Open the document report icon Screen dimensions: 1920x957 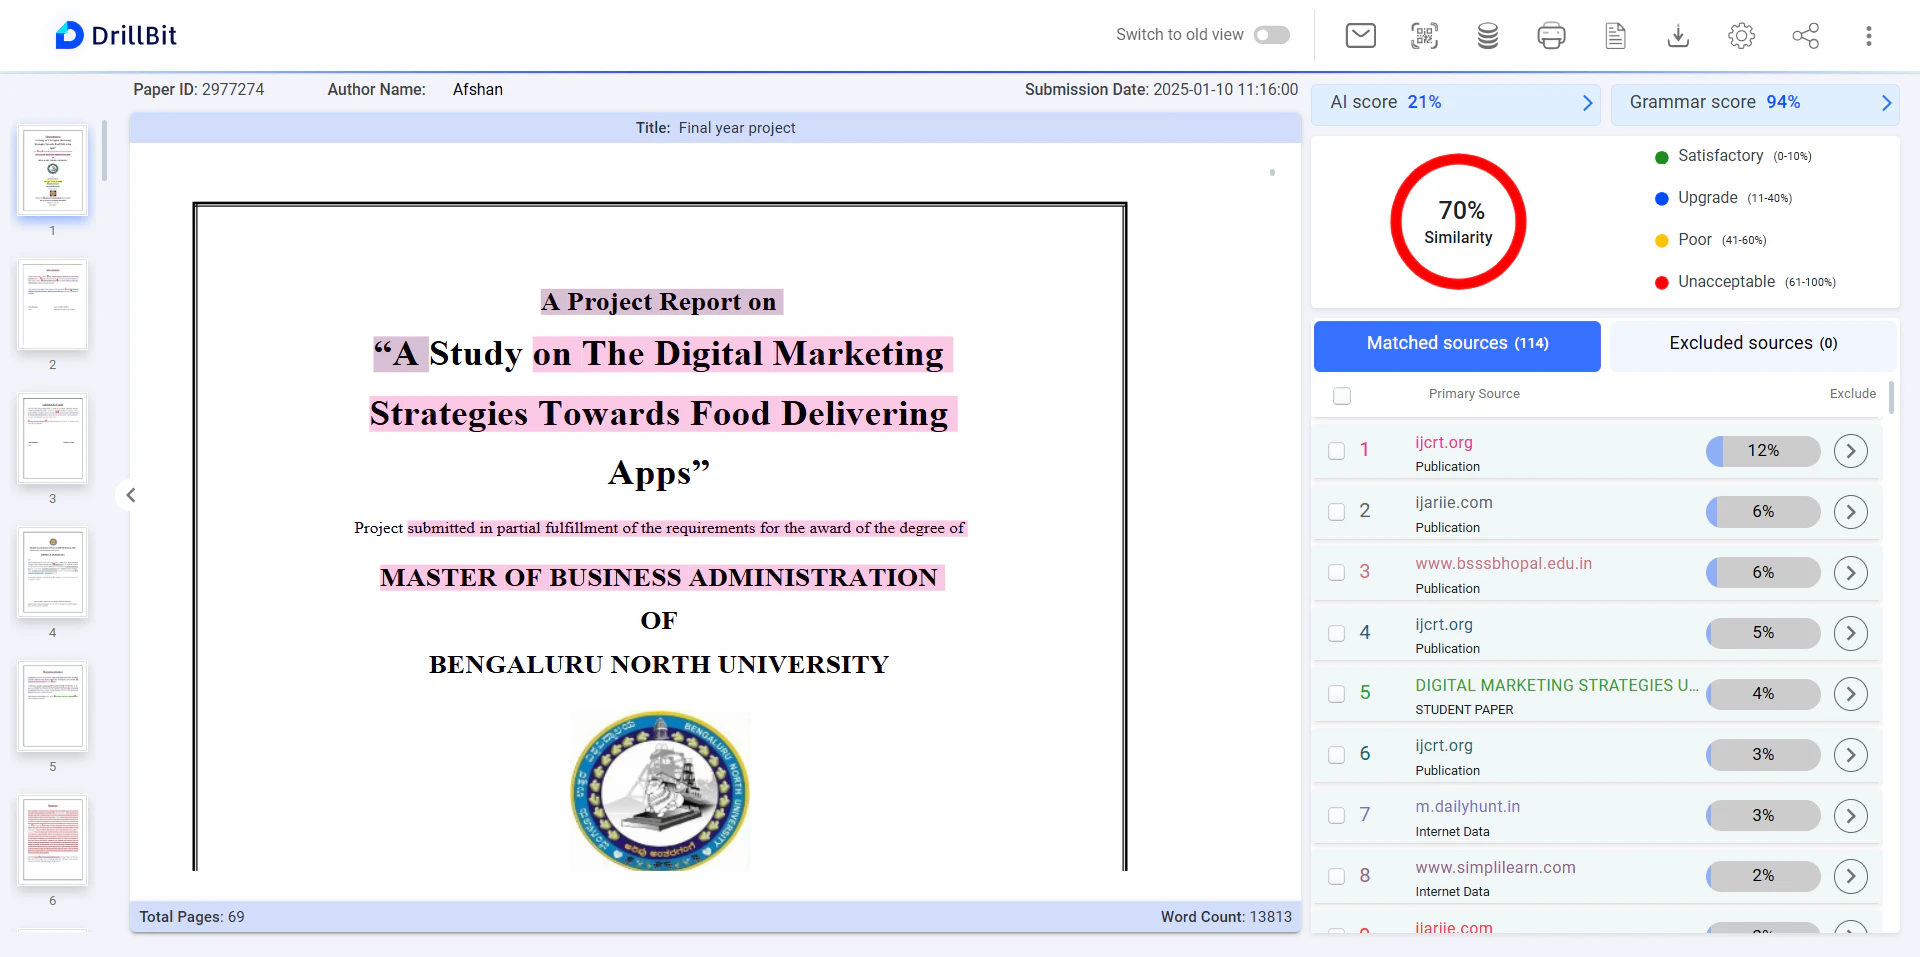coord(1615,36)
